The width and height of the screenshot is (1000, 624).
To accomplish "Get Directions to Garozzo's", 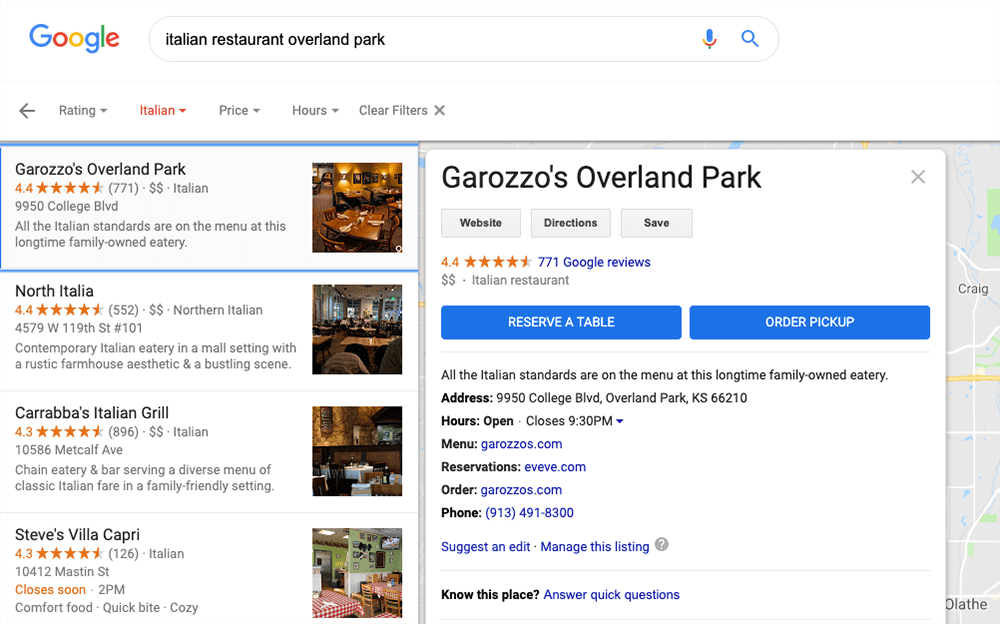I will pyautogui.click(x=570, y=223).
